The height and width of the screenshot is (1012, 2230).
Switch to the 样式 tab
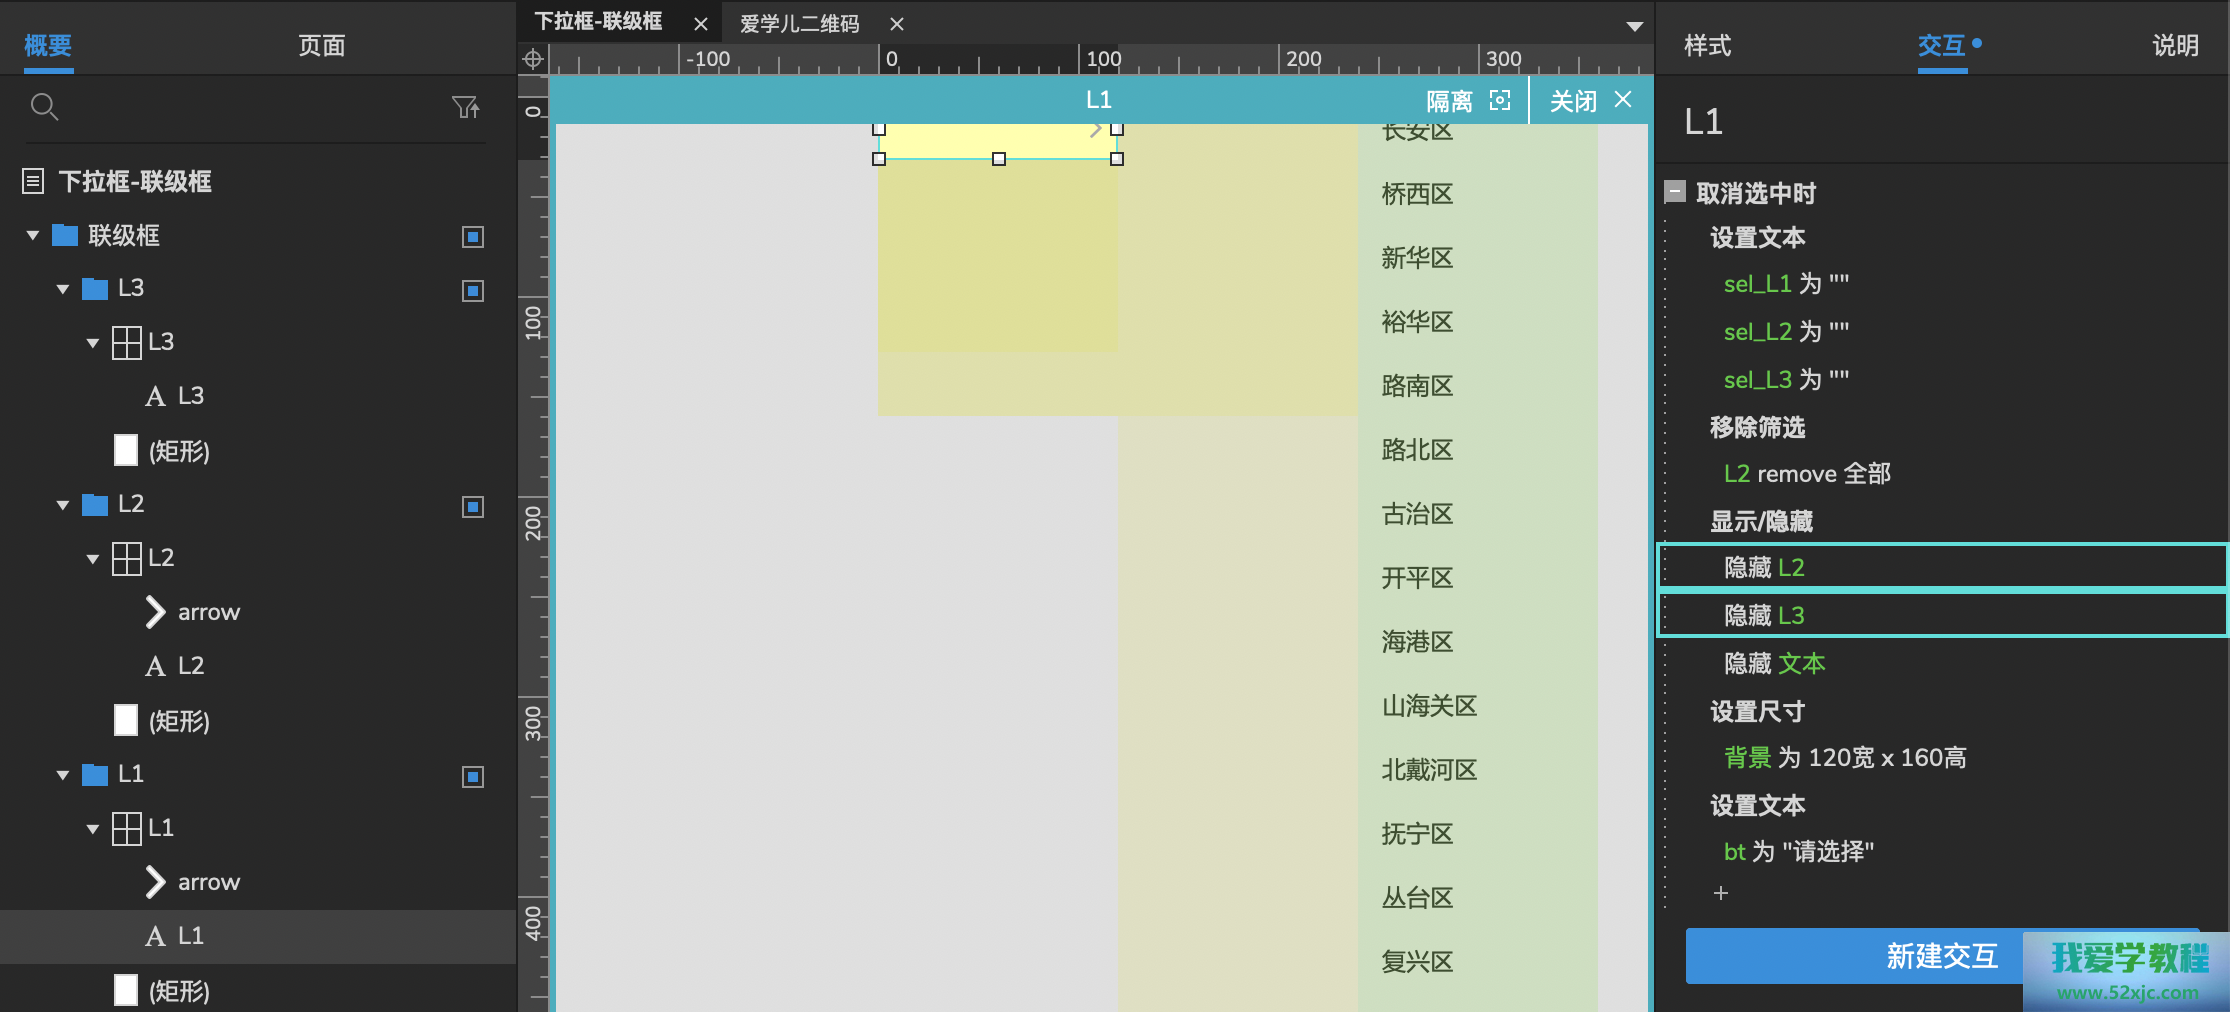1707,46
